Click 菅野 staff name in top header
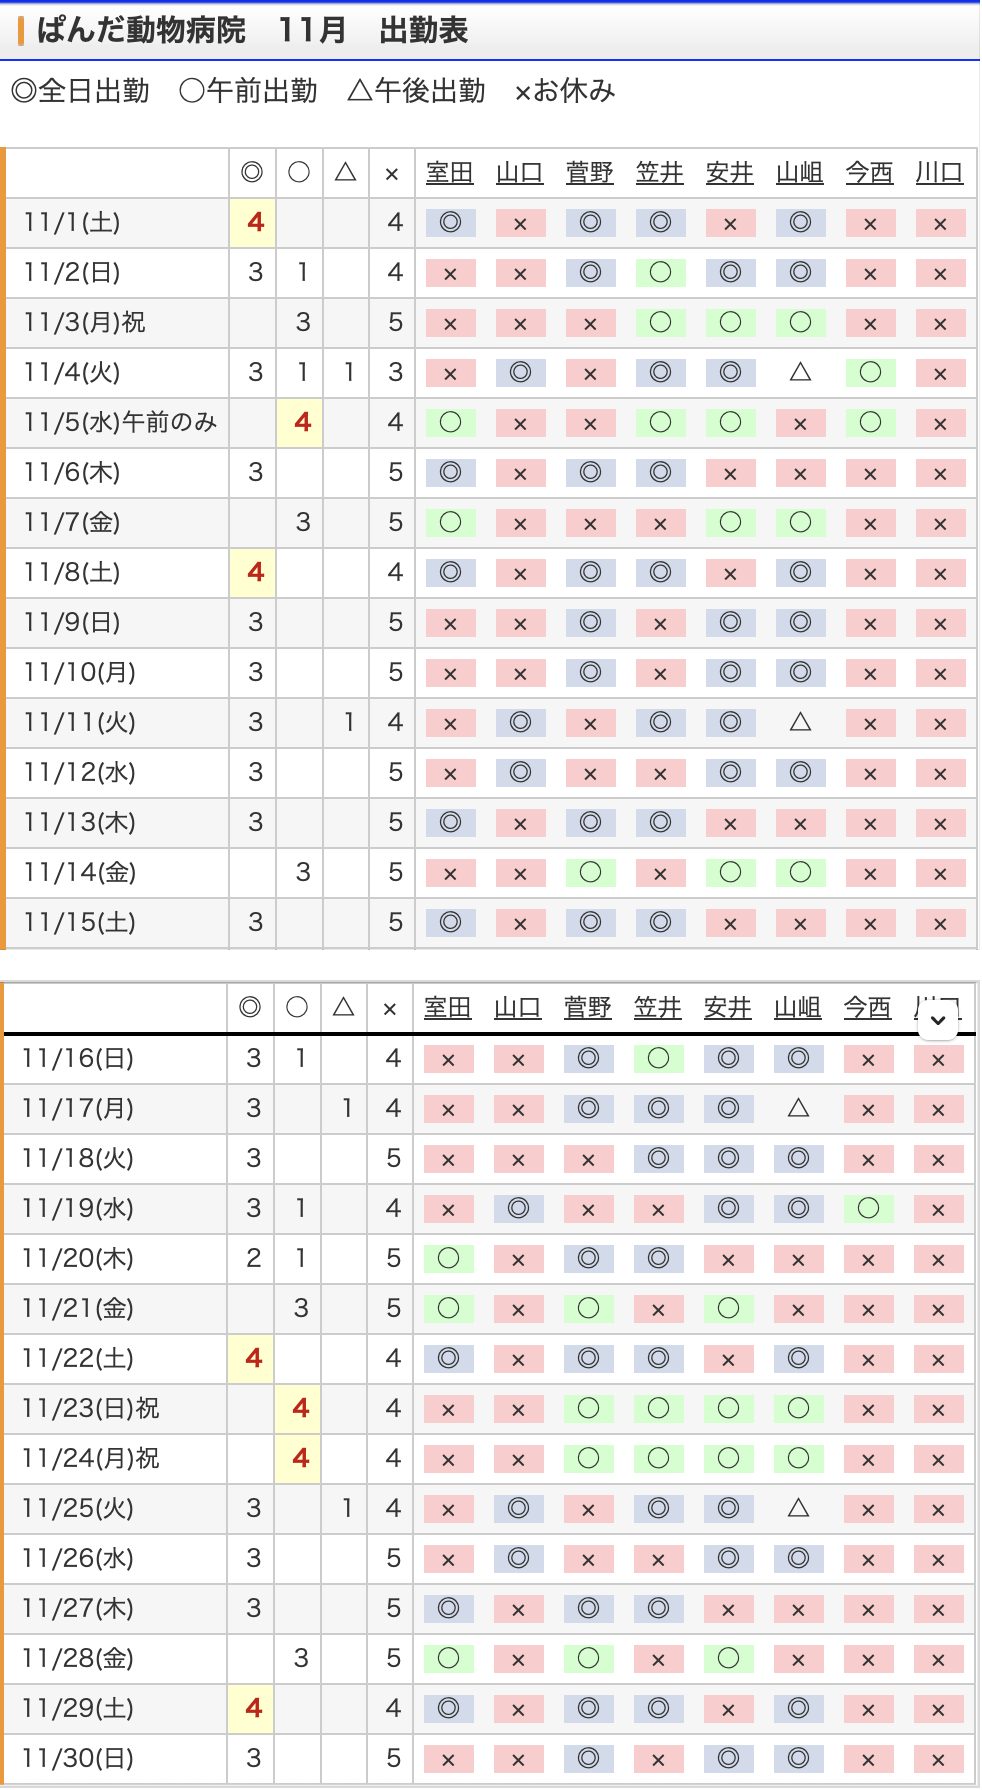Screen dimensions: 982x1790 tap(589, 173)
